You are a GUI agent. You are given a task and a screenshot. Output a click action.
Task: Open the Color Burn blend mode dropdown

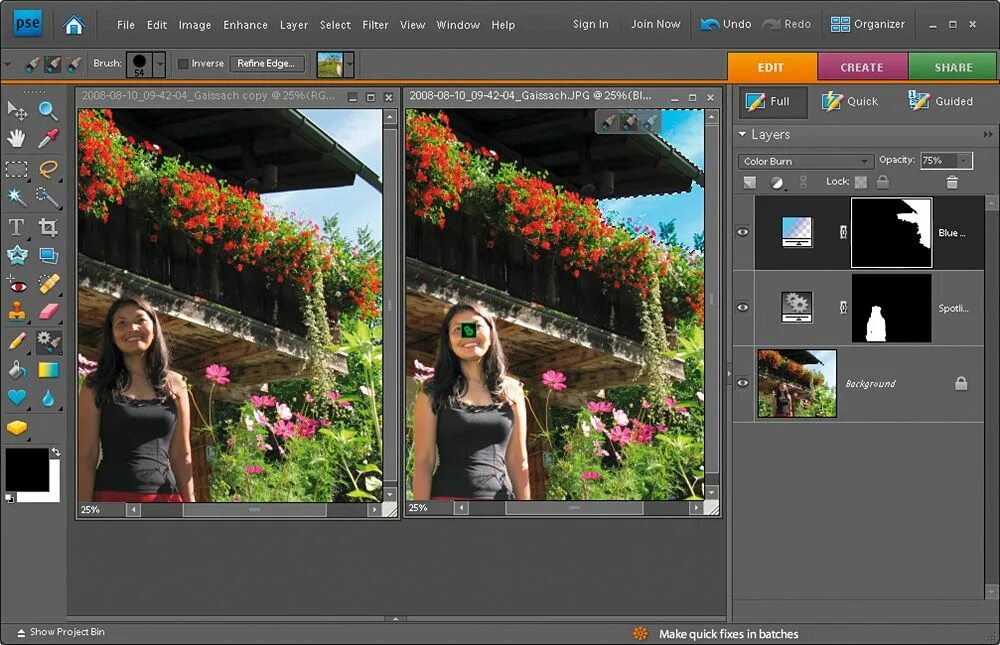coord(805,161)
